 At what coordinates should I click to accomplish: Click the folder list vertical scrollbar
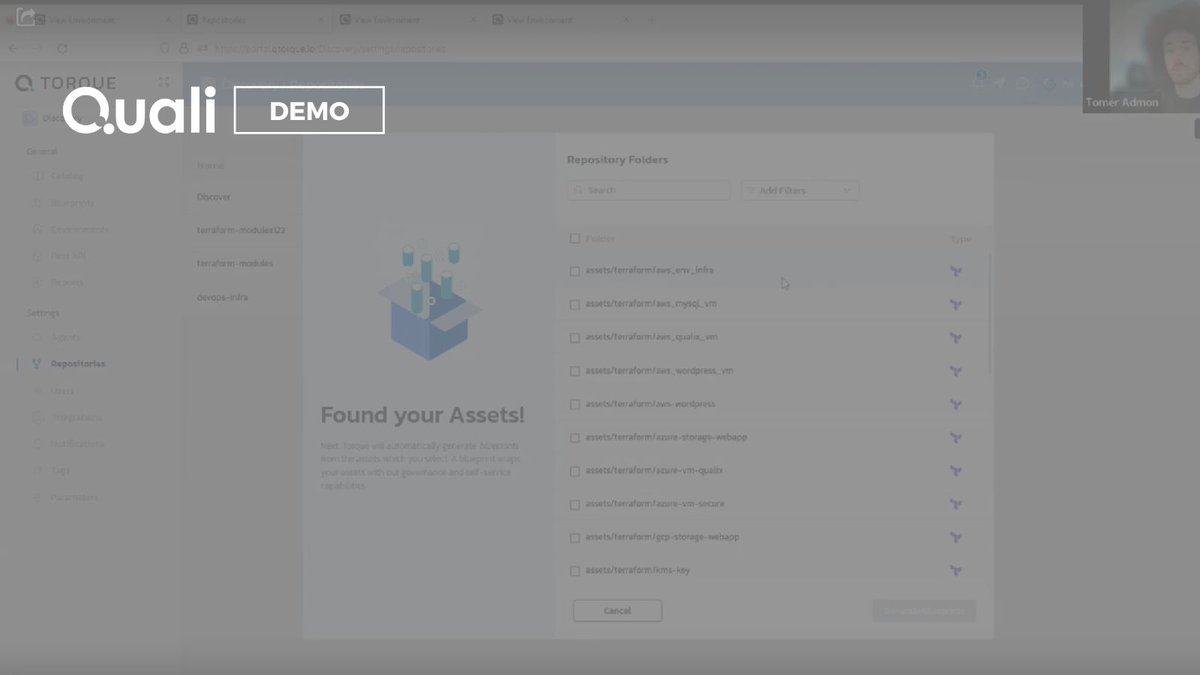pyautogui.click(x=990, y=315)
